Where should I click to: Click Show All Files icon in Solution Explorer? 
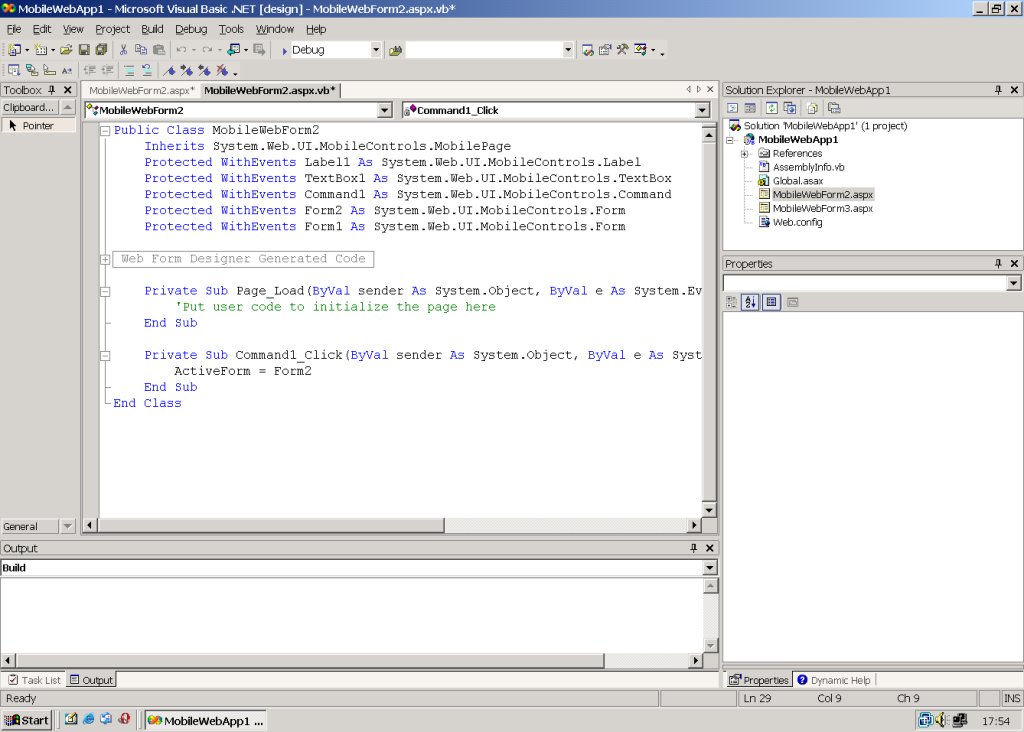pos(812,108)
